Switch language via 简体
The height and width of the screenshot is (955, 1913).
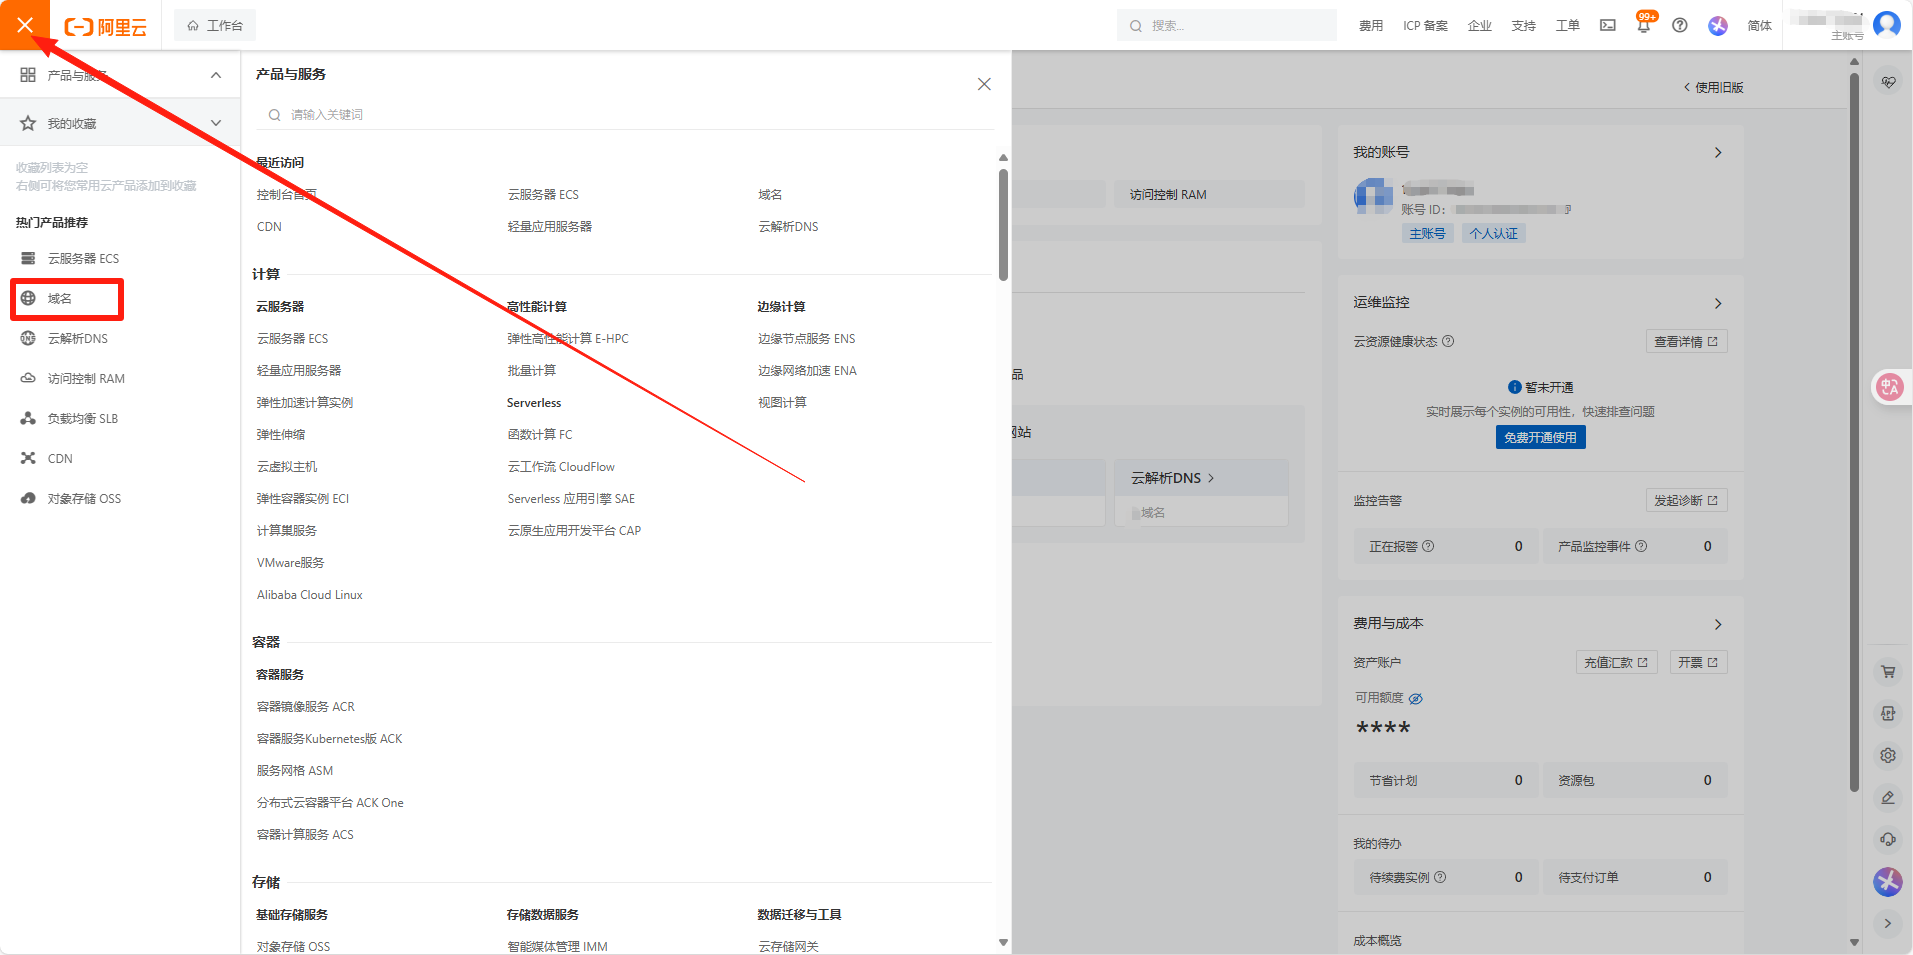pyautogui.click(x=1759, y=26)
